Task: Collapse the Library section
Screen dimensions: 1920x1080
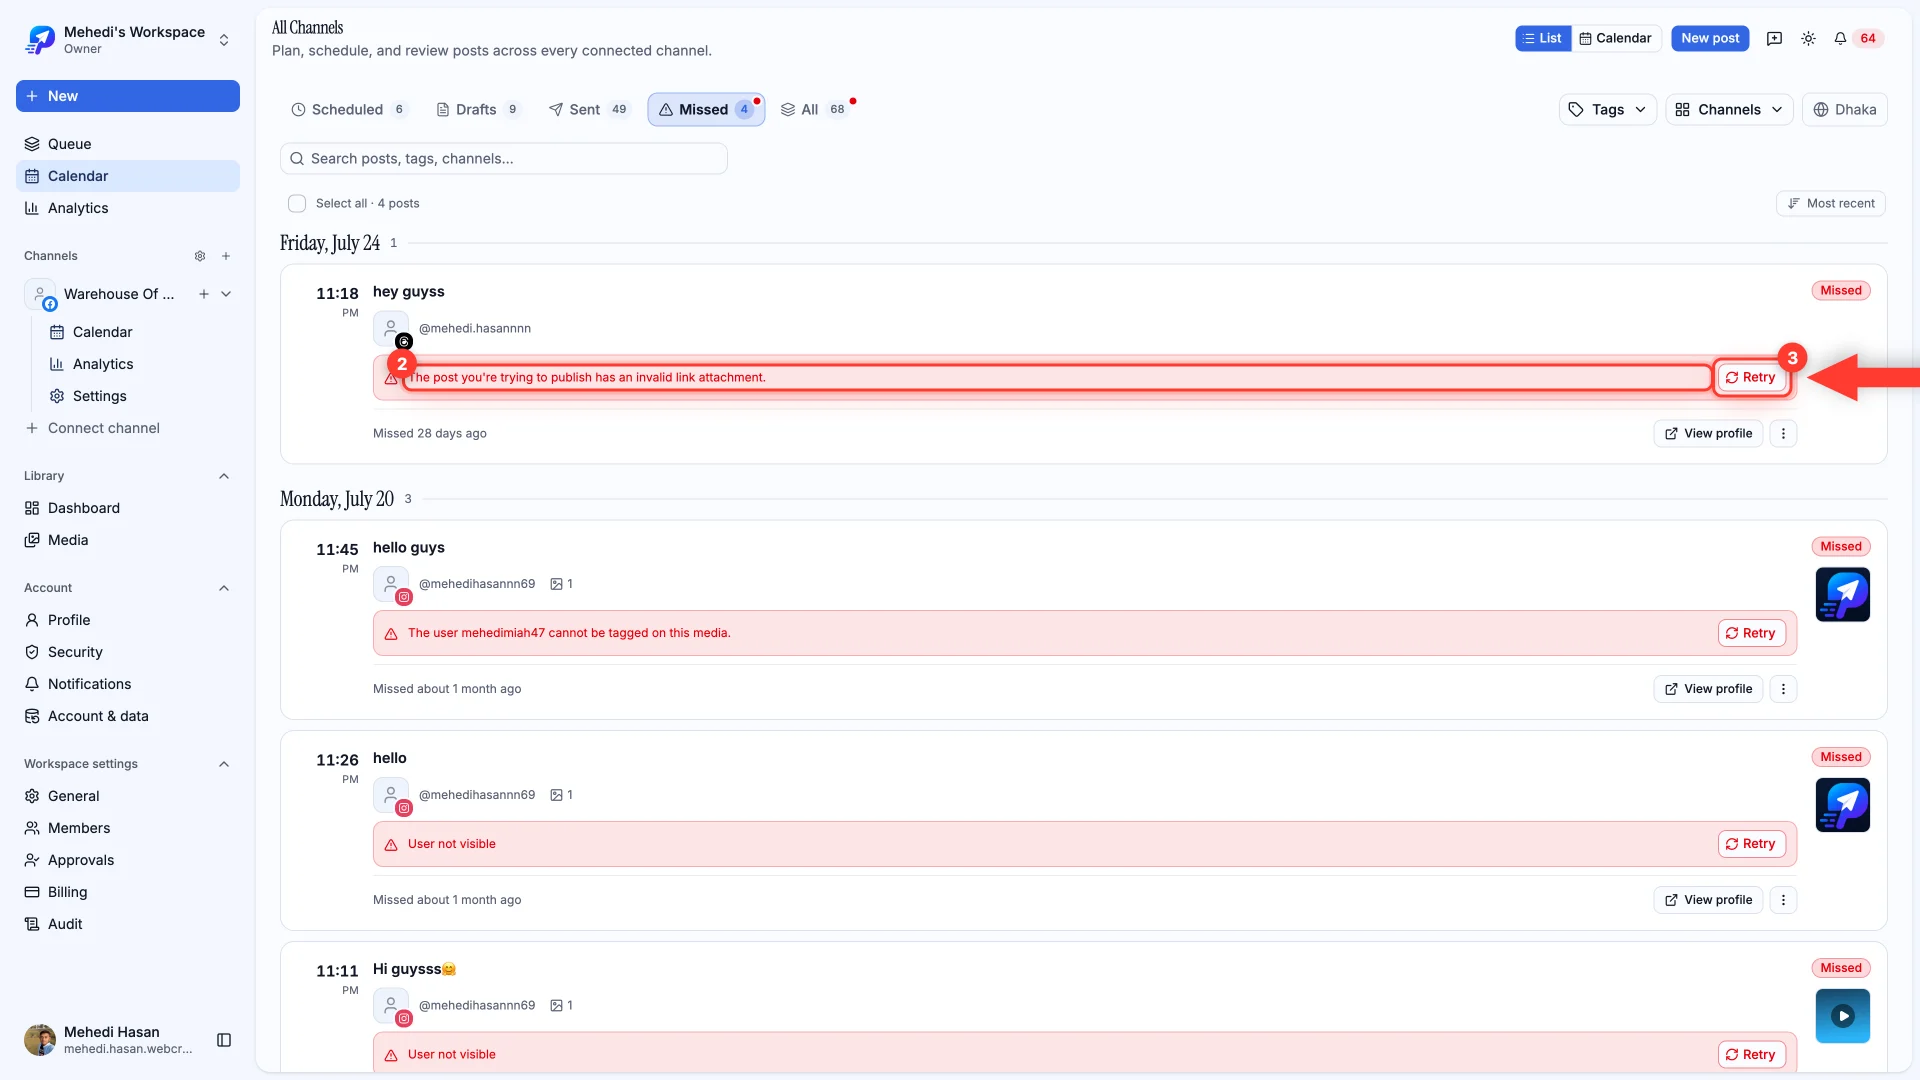Action: (224, 476)
